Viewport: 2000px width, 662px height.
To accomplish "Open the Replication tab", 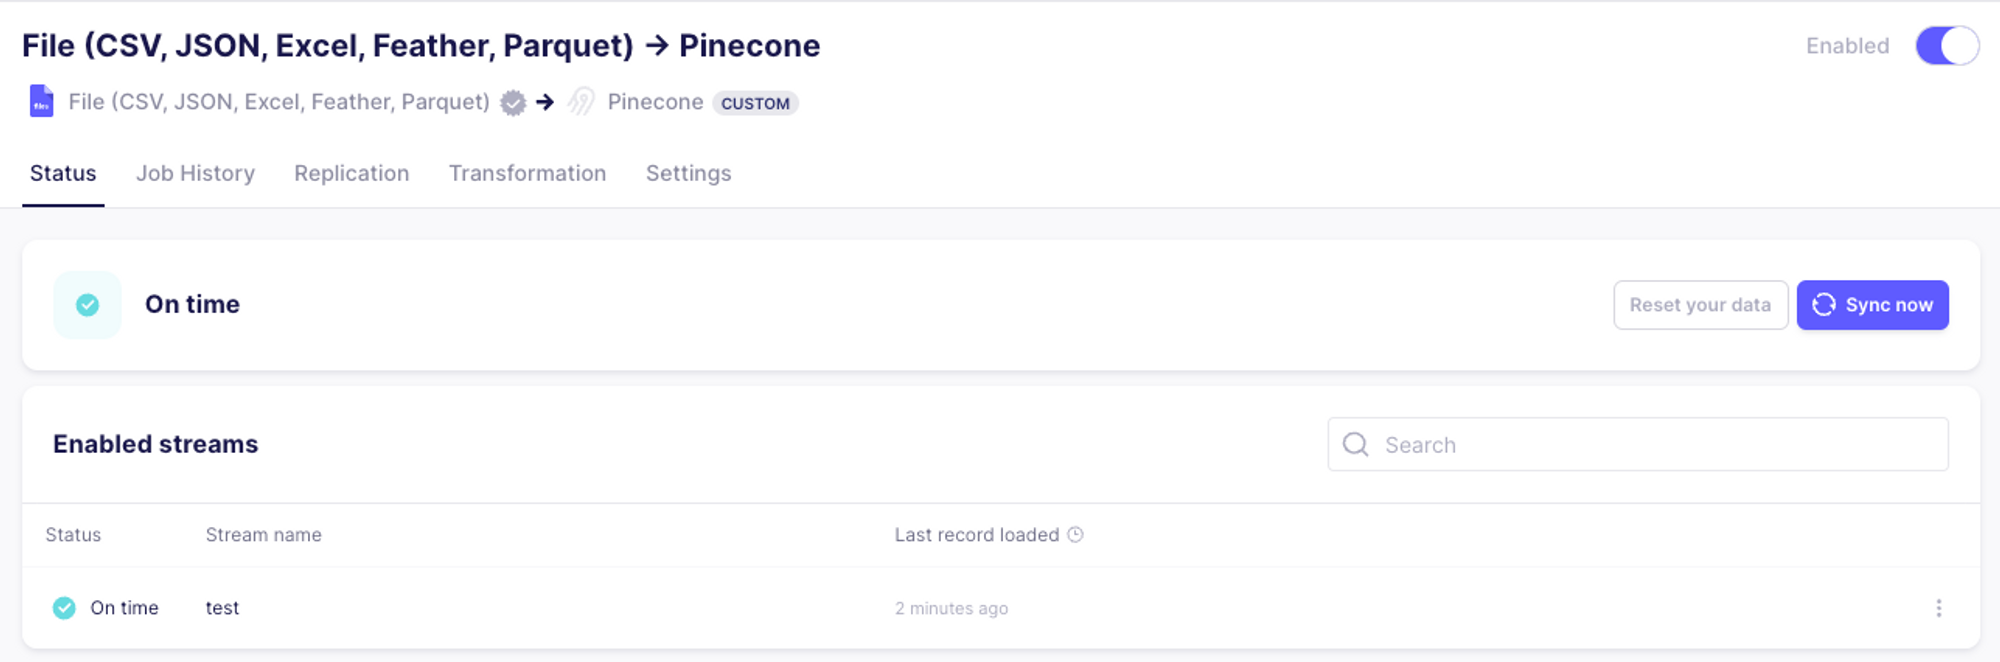I will click(x=351, y=173).
